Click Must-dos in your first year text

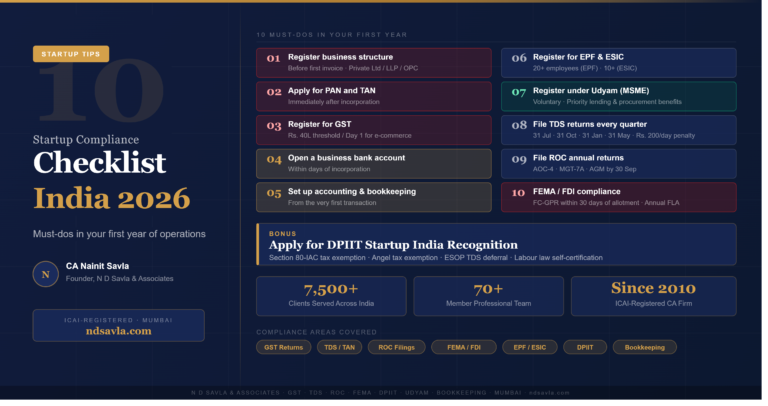pyautogui.click(x=119, y=234)
